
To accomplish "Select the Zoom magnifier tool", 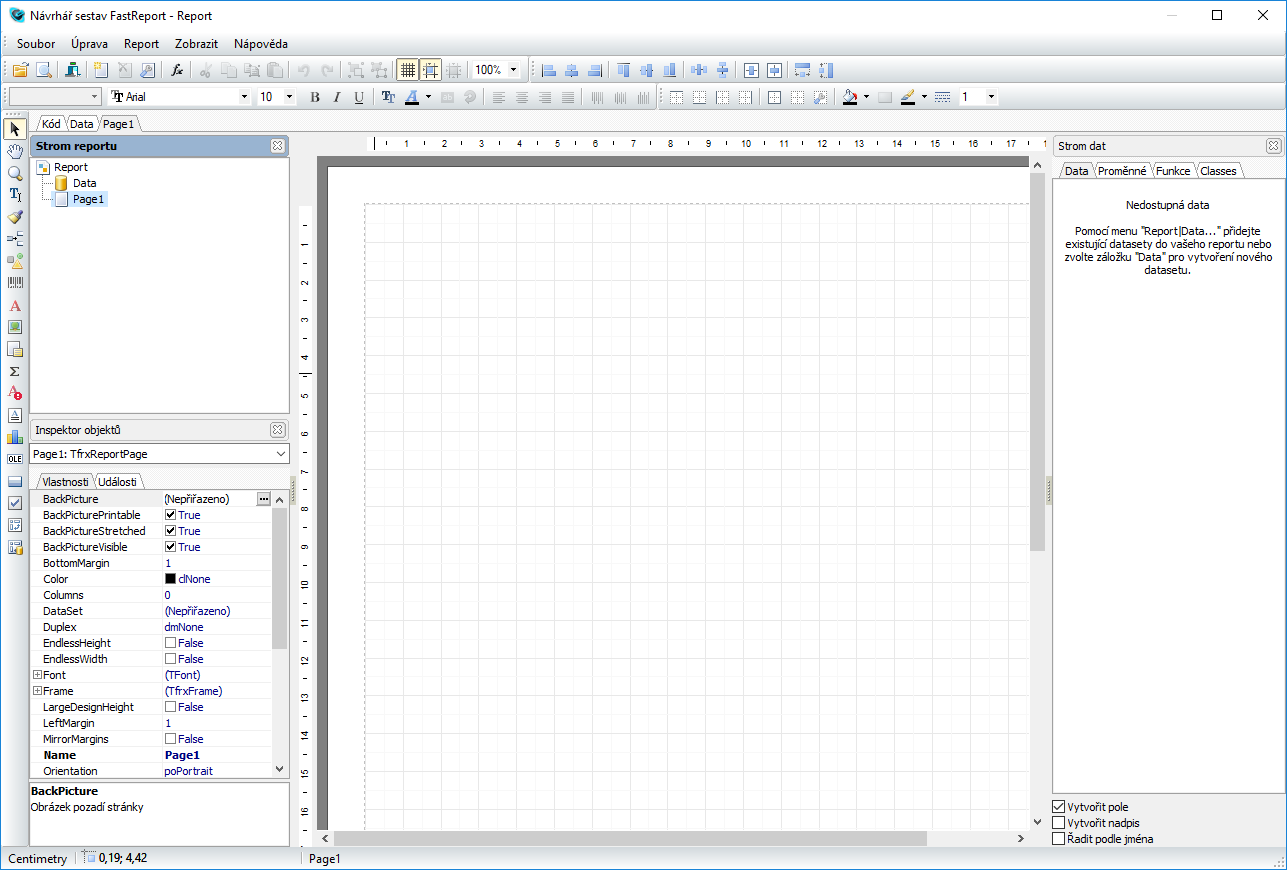I will (15, 173).
